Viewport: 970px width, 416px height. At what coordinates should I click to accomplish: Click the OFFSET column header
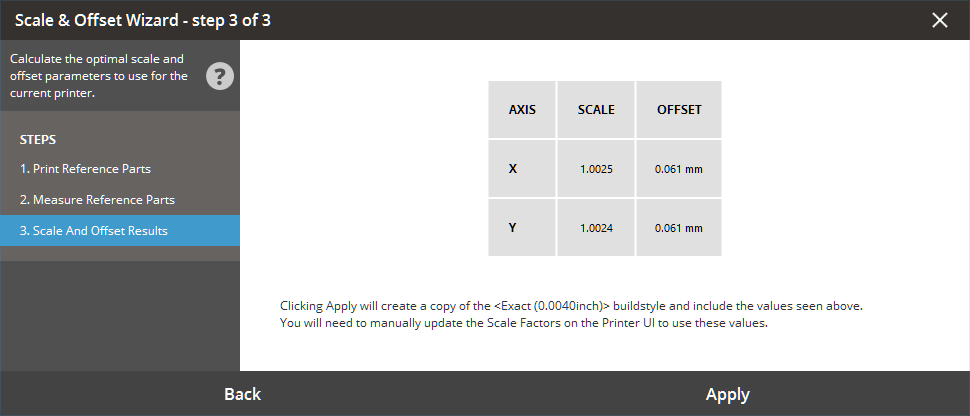(x=679, y=110)
